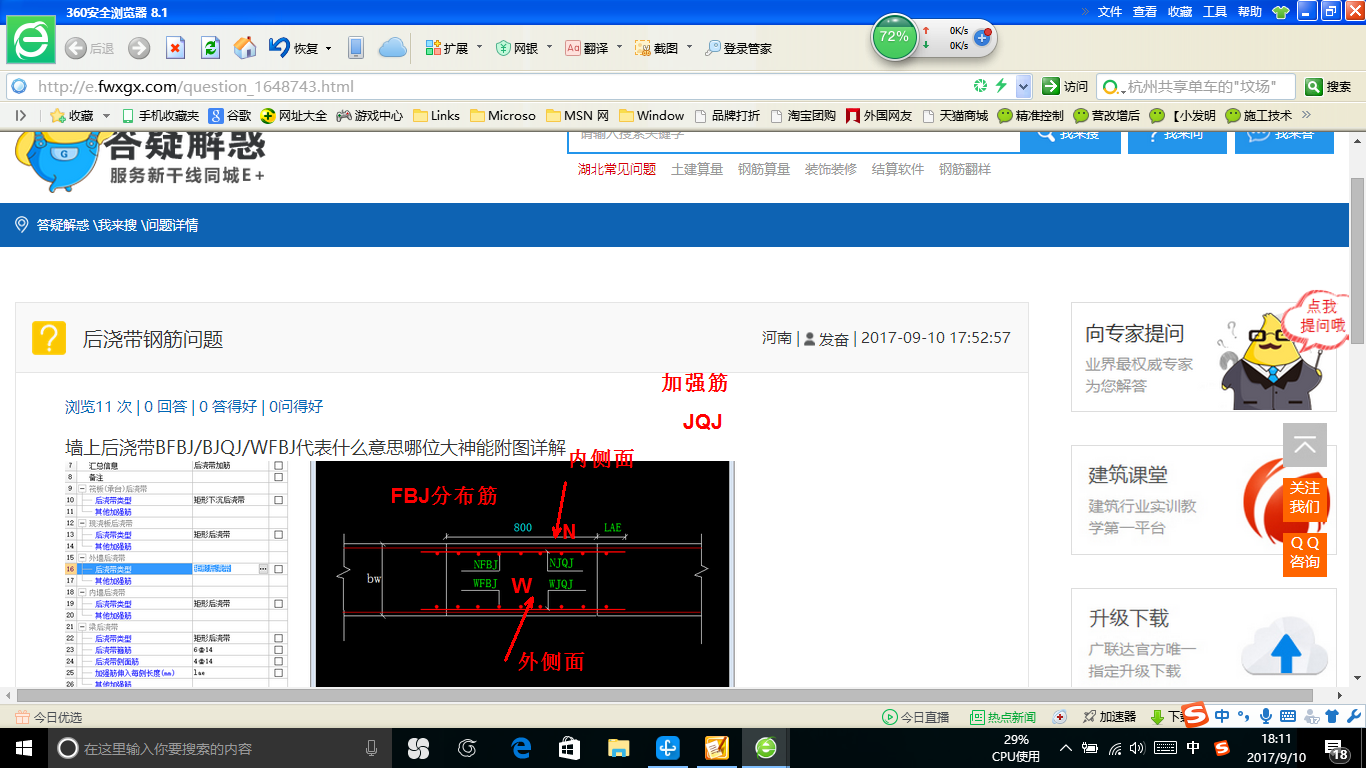Open File Explorer from the taskbar

619,748
